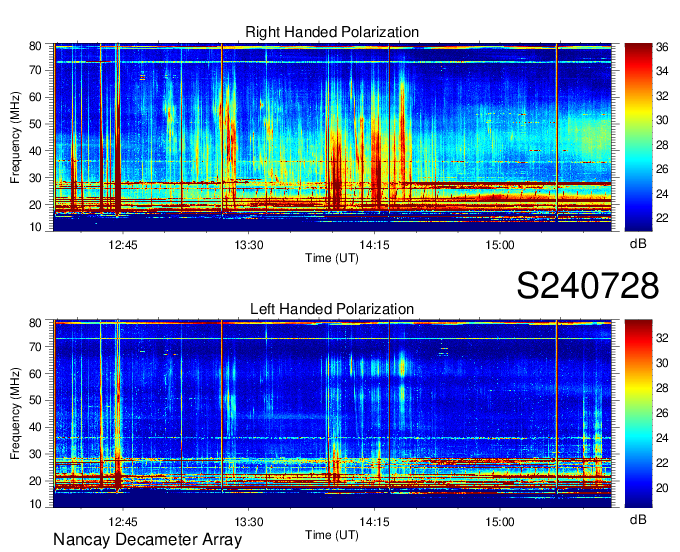The image size is (680, 552).
Task: Click the 22 value on upper colorbar
Action: point(662,218)
